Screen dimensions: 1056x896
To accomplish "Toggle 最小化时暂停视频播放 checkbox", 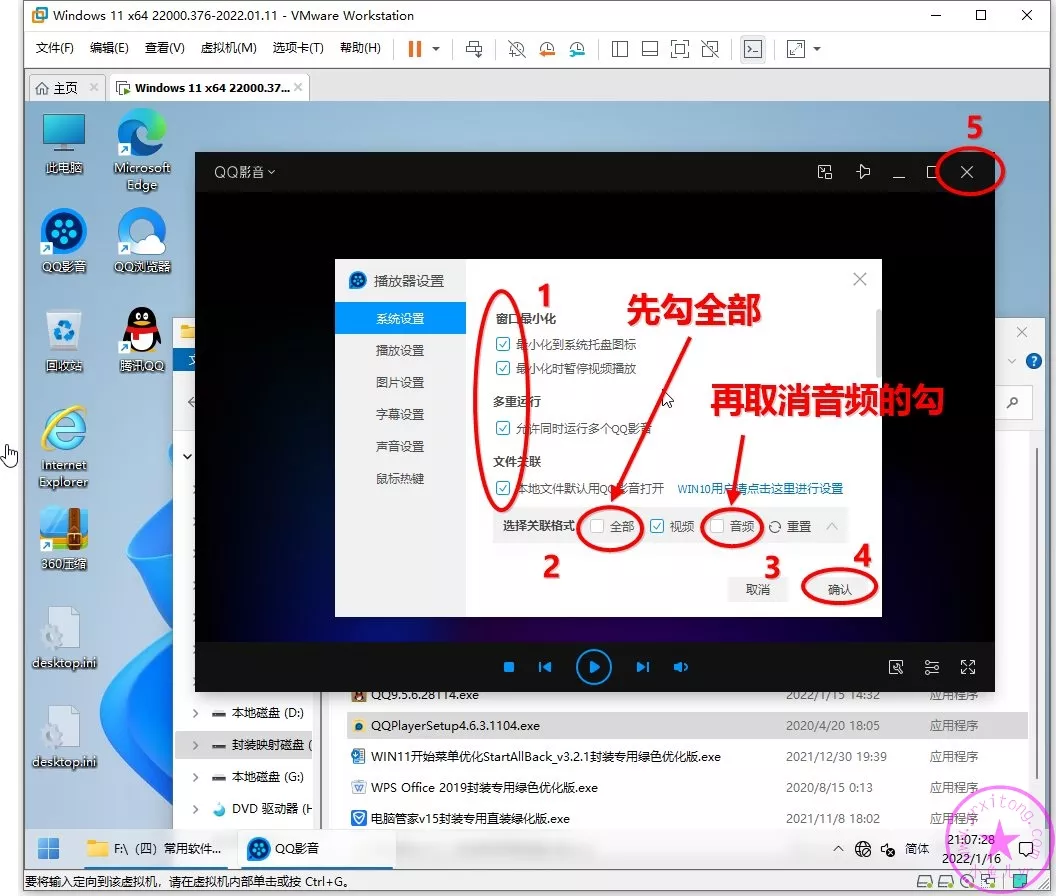I will 504,368.
